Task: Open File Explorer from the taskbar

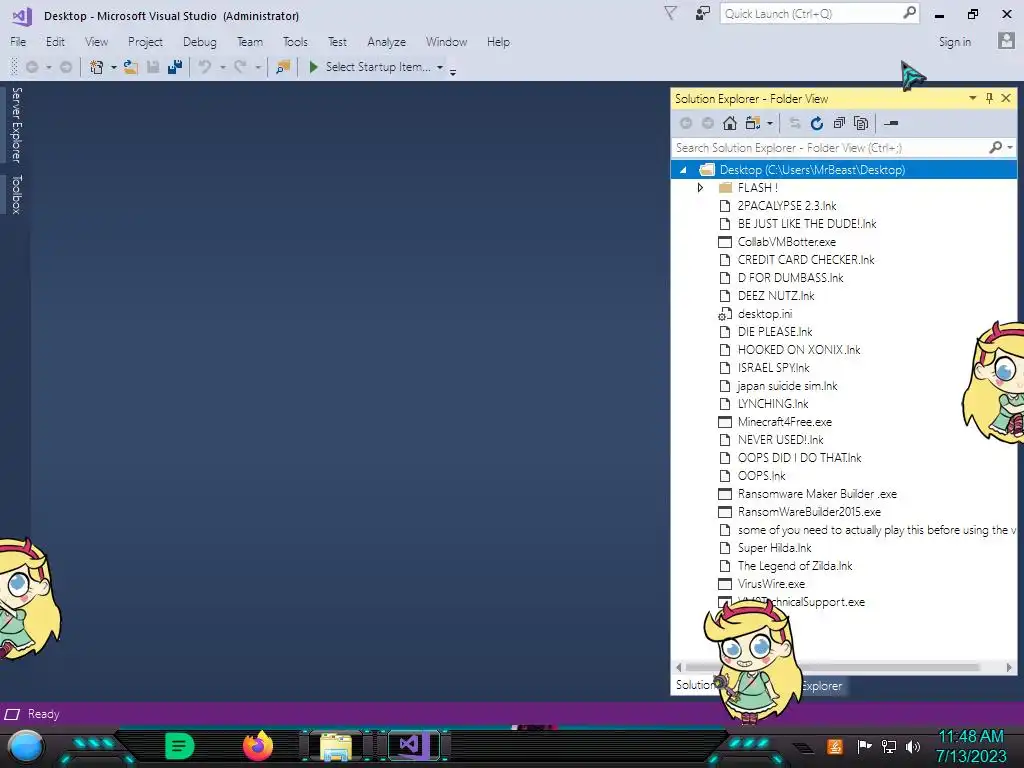Action: tap(336, 746)
